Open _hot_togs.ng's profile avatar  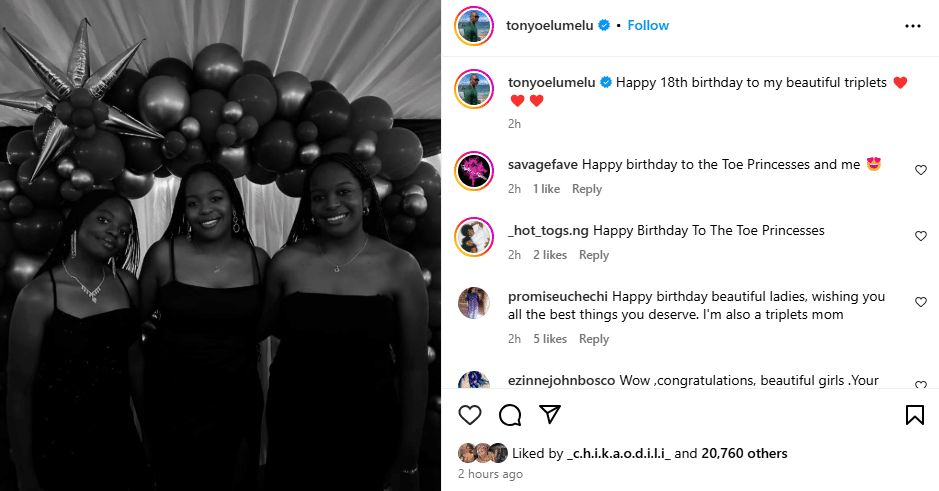(474, 237)
